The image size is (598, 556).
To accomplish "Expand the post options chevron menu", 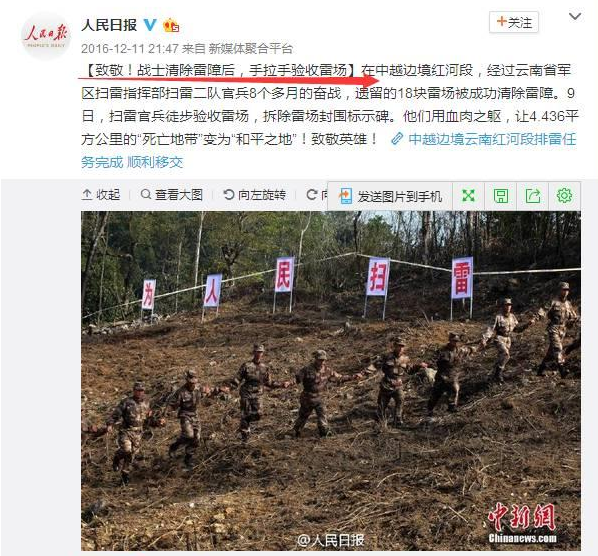I will [575, 16].
